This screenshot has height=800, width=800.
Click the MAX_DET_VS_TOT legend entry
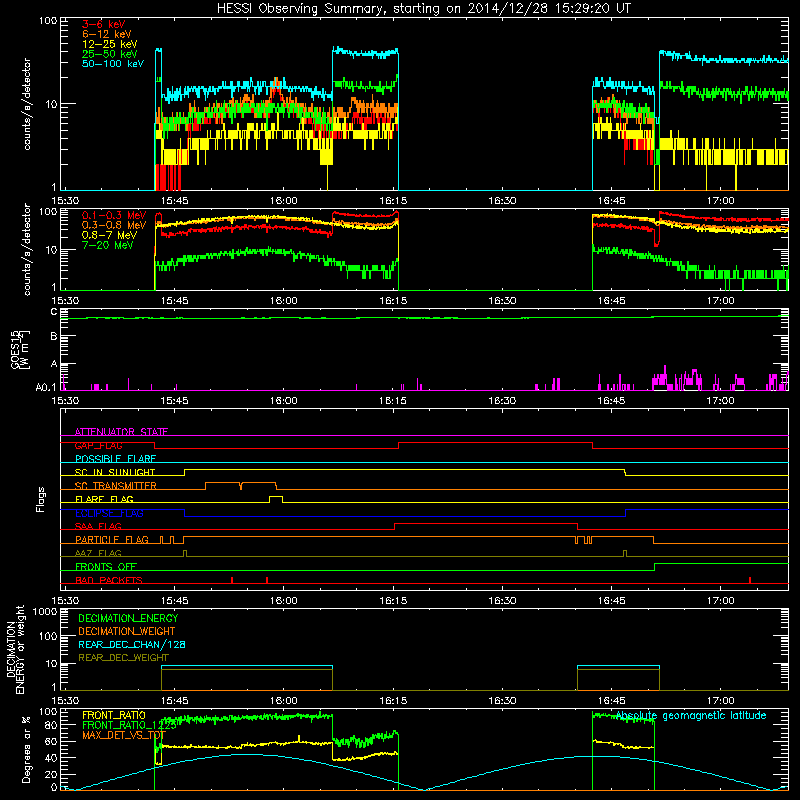[124, 735]
